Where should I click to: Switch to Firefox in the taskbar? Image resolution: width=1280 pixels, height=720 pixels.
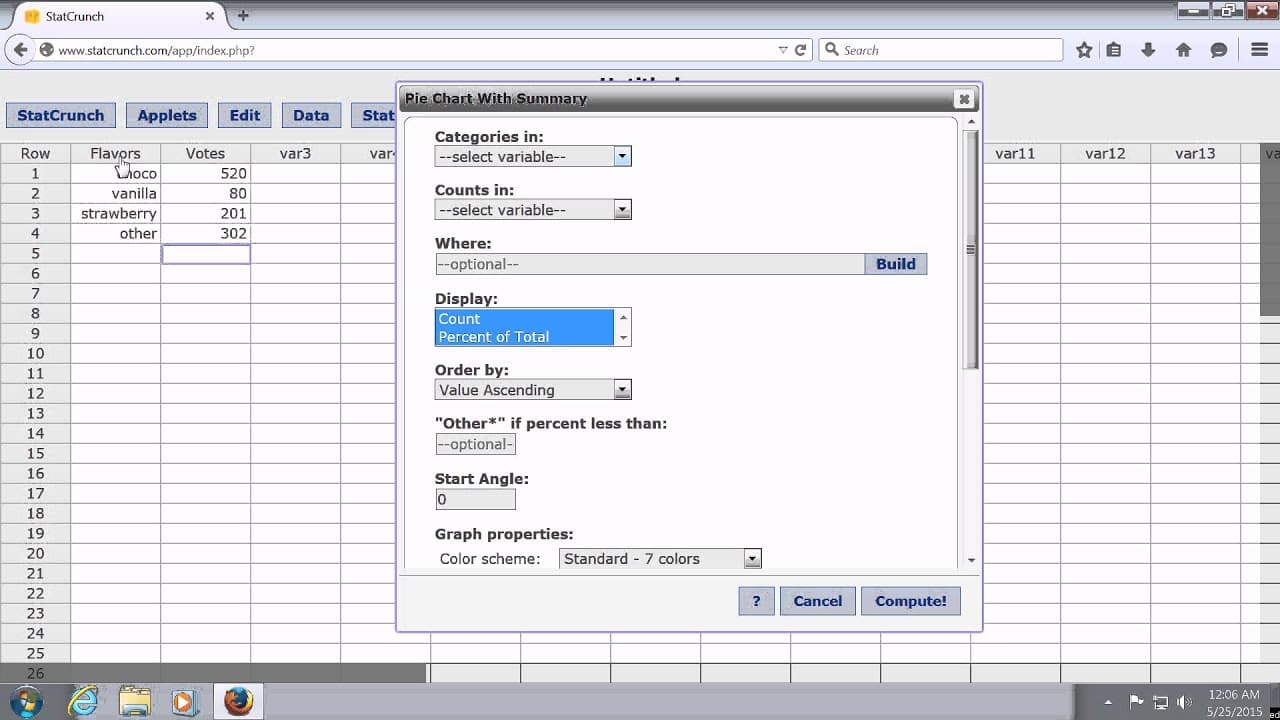[238, 701]
